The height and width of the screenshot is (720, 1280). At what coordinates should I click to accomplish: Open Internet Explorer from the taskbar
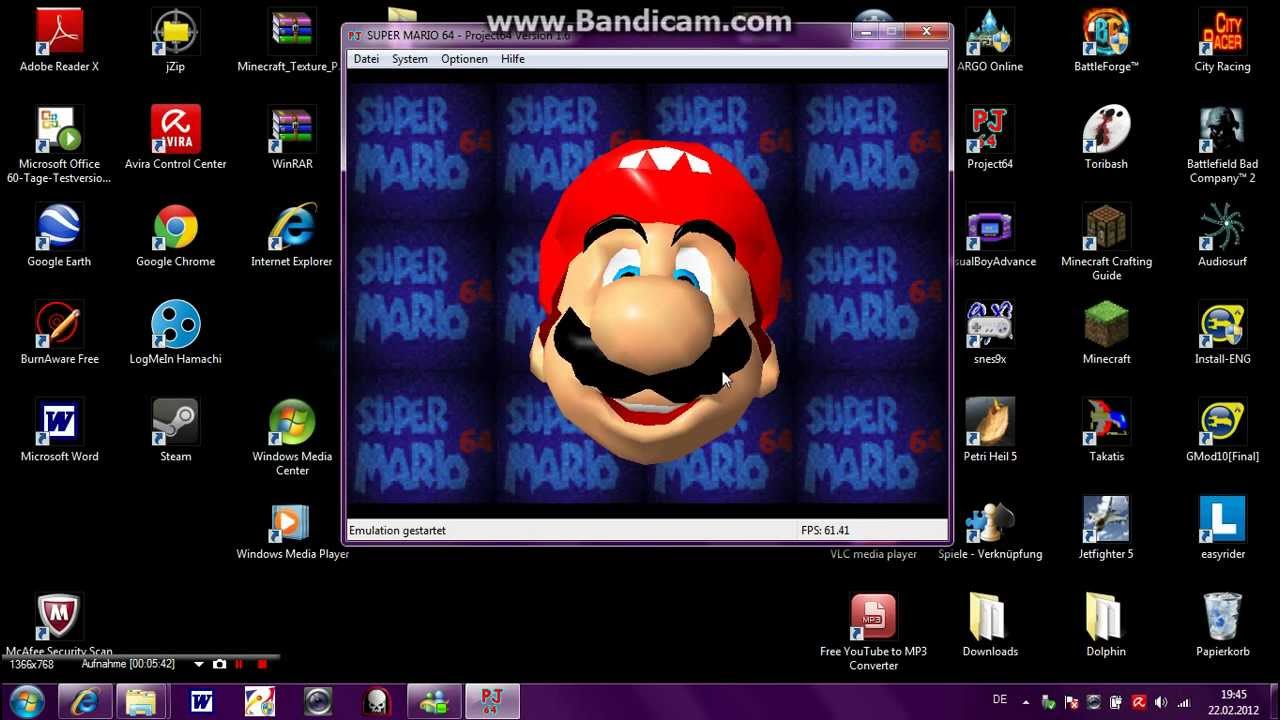point(84,702)
